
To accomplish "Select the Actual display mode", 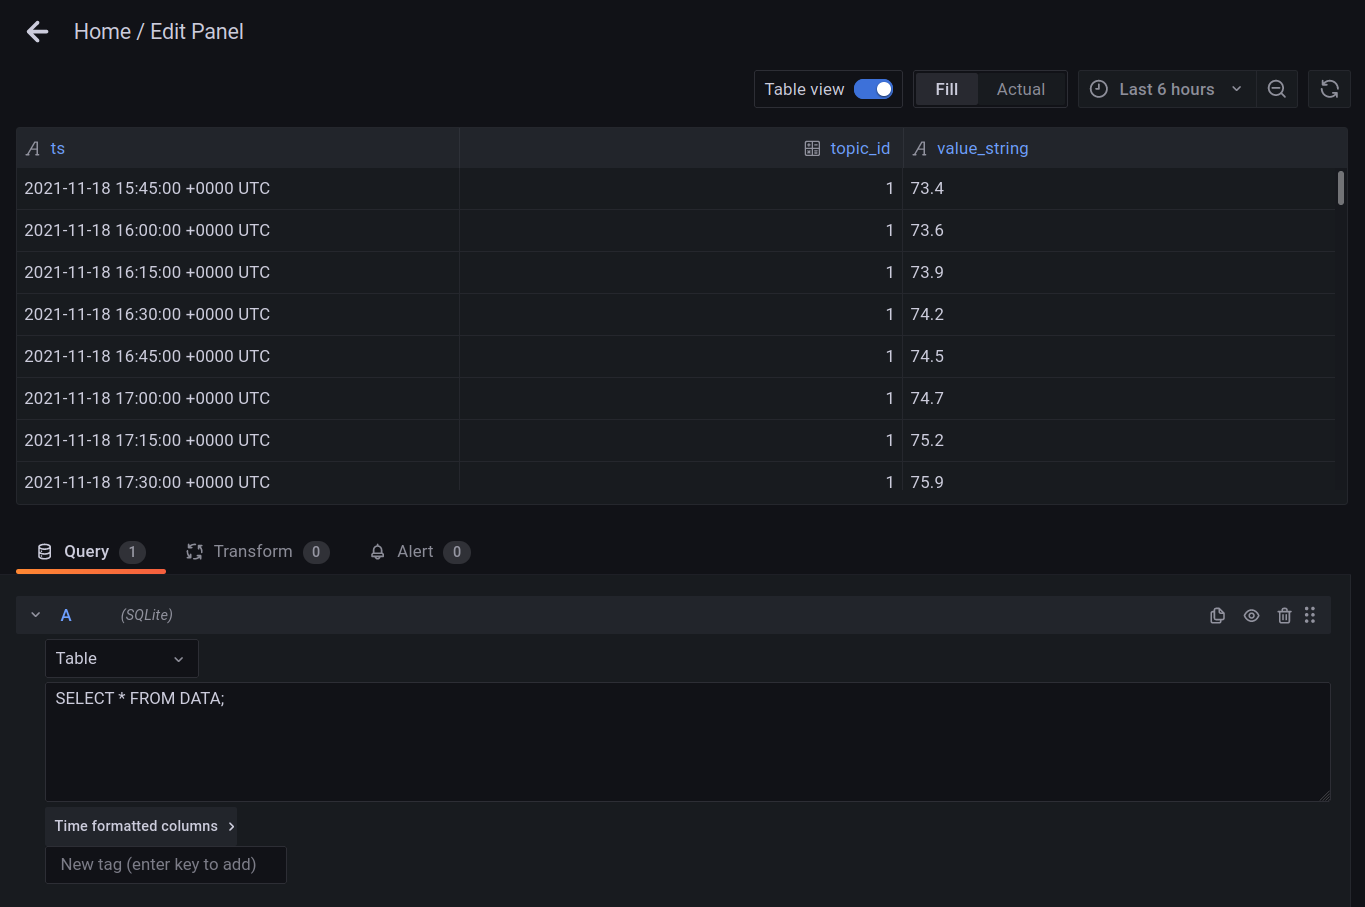I will pos(1020,89).
